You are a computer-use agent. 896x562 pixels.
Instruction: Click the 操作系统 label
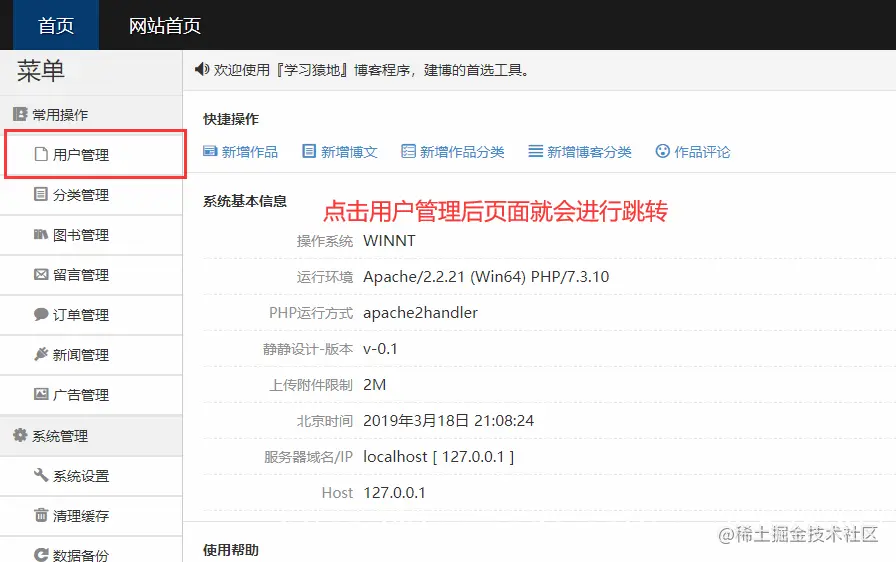[x=325, y=242]
